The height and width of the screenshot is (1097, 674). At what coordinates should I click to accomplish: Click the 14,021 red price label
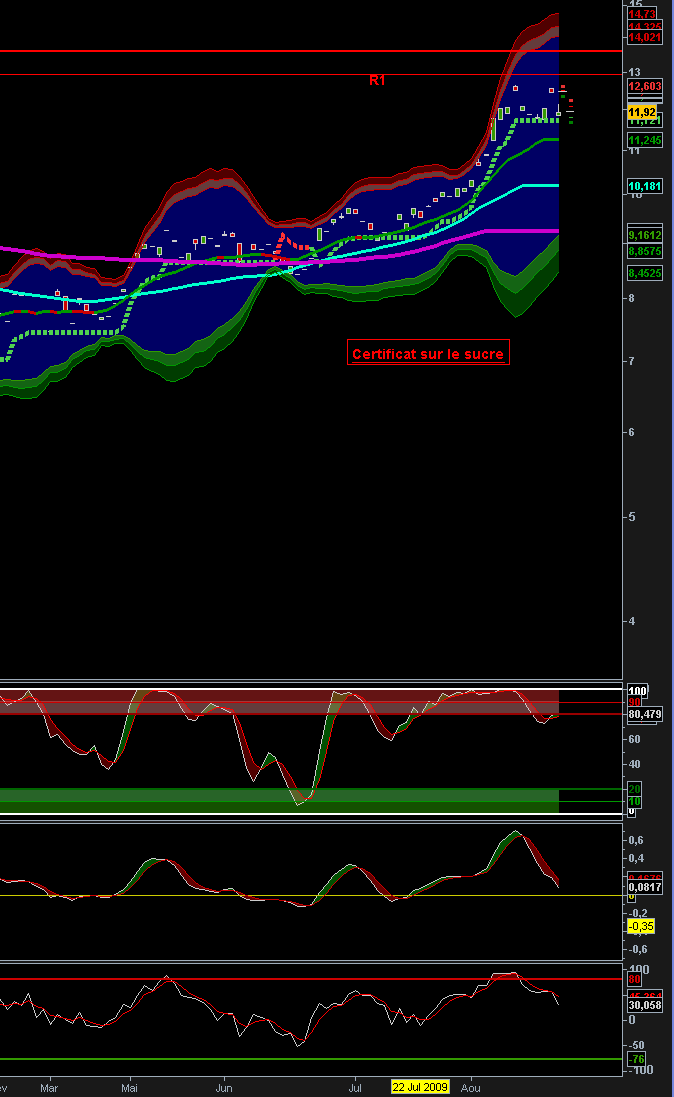point(645,38)
